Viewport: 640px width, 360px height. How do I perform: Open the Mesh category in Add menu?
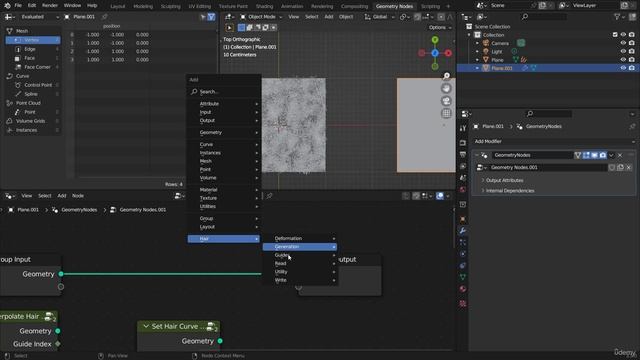(224, 161)
